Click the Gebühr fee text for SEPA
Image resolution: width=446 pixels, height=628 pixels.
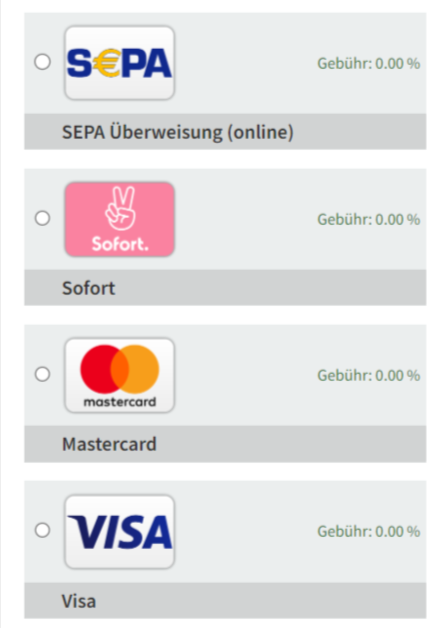coord(369,63)
